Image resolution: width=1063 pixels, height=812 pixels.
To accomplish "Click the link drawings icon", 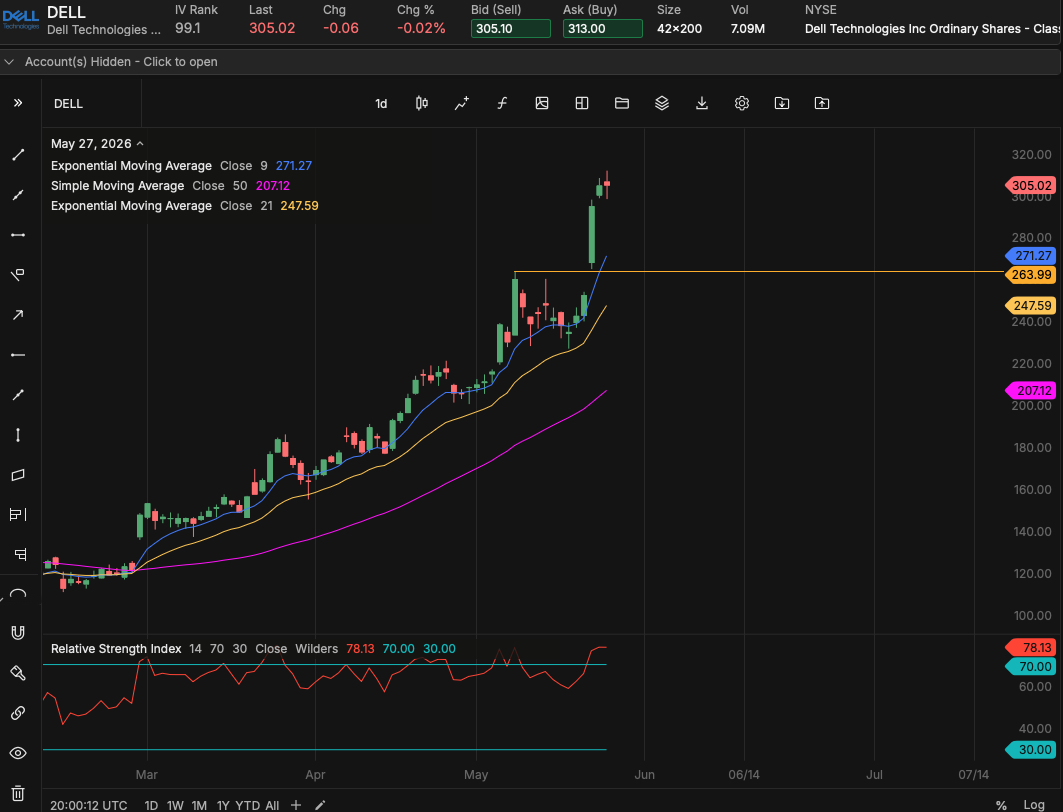I will 18,713.
